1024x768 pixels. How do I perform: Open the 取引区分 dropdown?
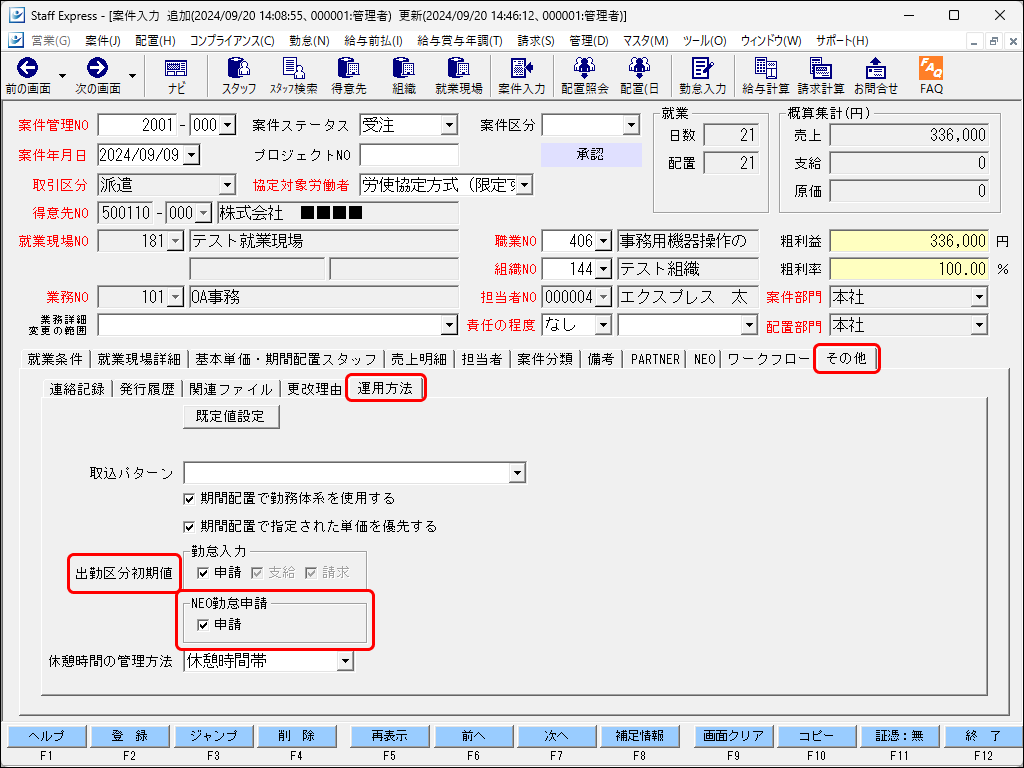227,185
